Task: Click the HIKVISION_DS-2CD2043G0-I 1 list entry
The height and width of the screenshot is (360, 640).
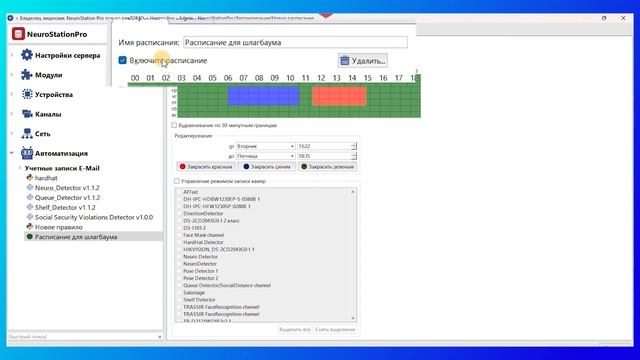Action: [218, 249]
